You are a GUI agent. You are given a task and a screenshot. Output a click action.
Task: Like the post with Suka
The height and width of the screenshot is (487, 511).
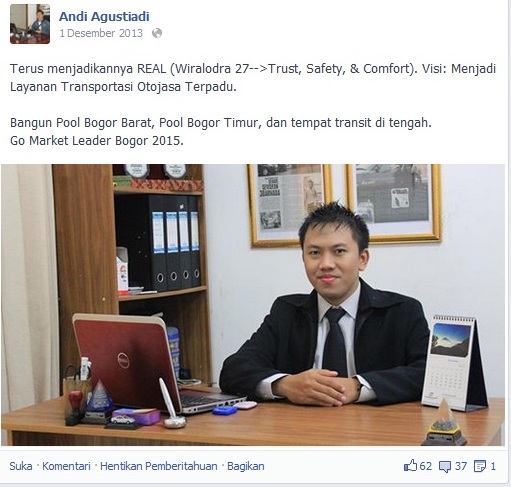click(x=21, y=466)
